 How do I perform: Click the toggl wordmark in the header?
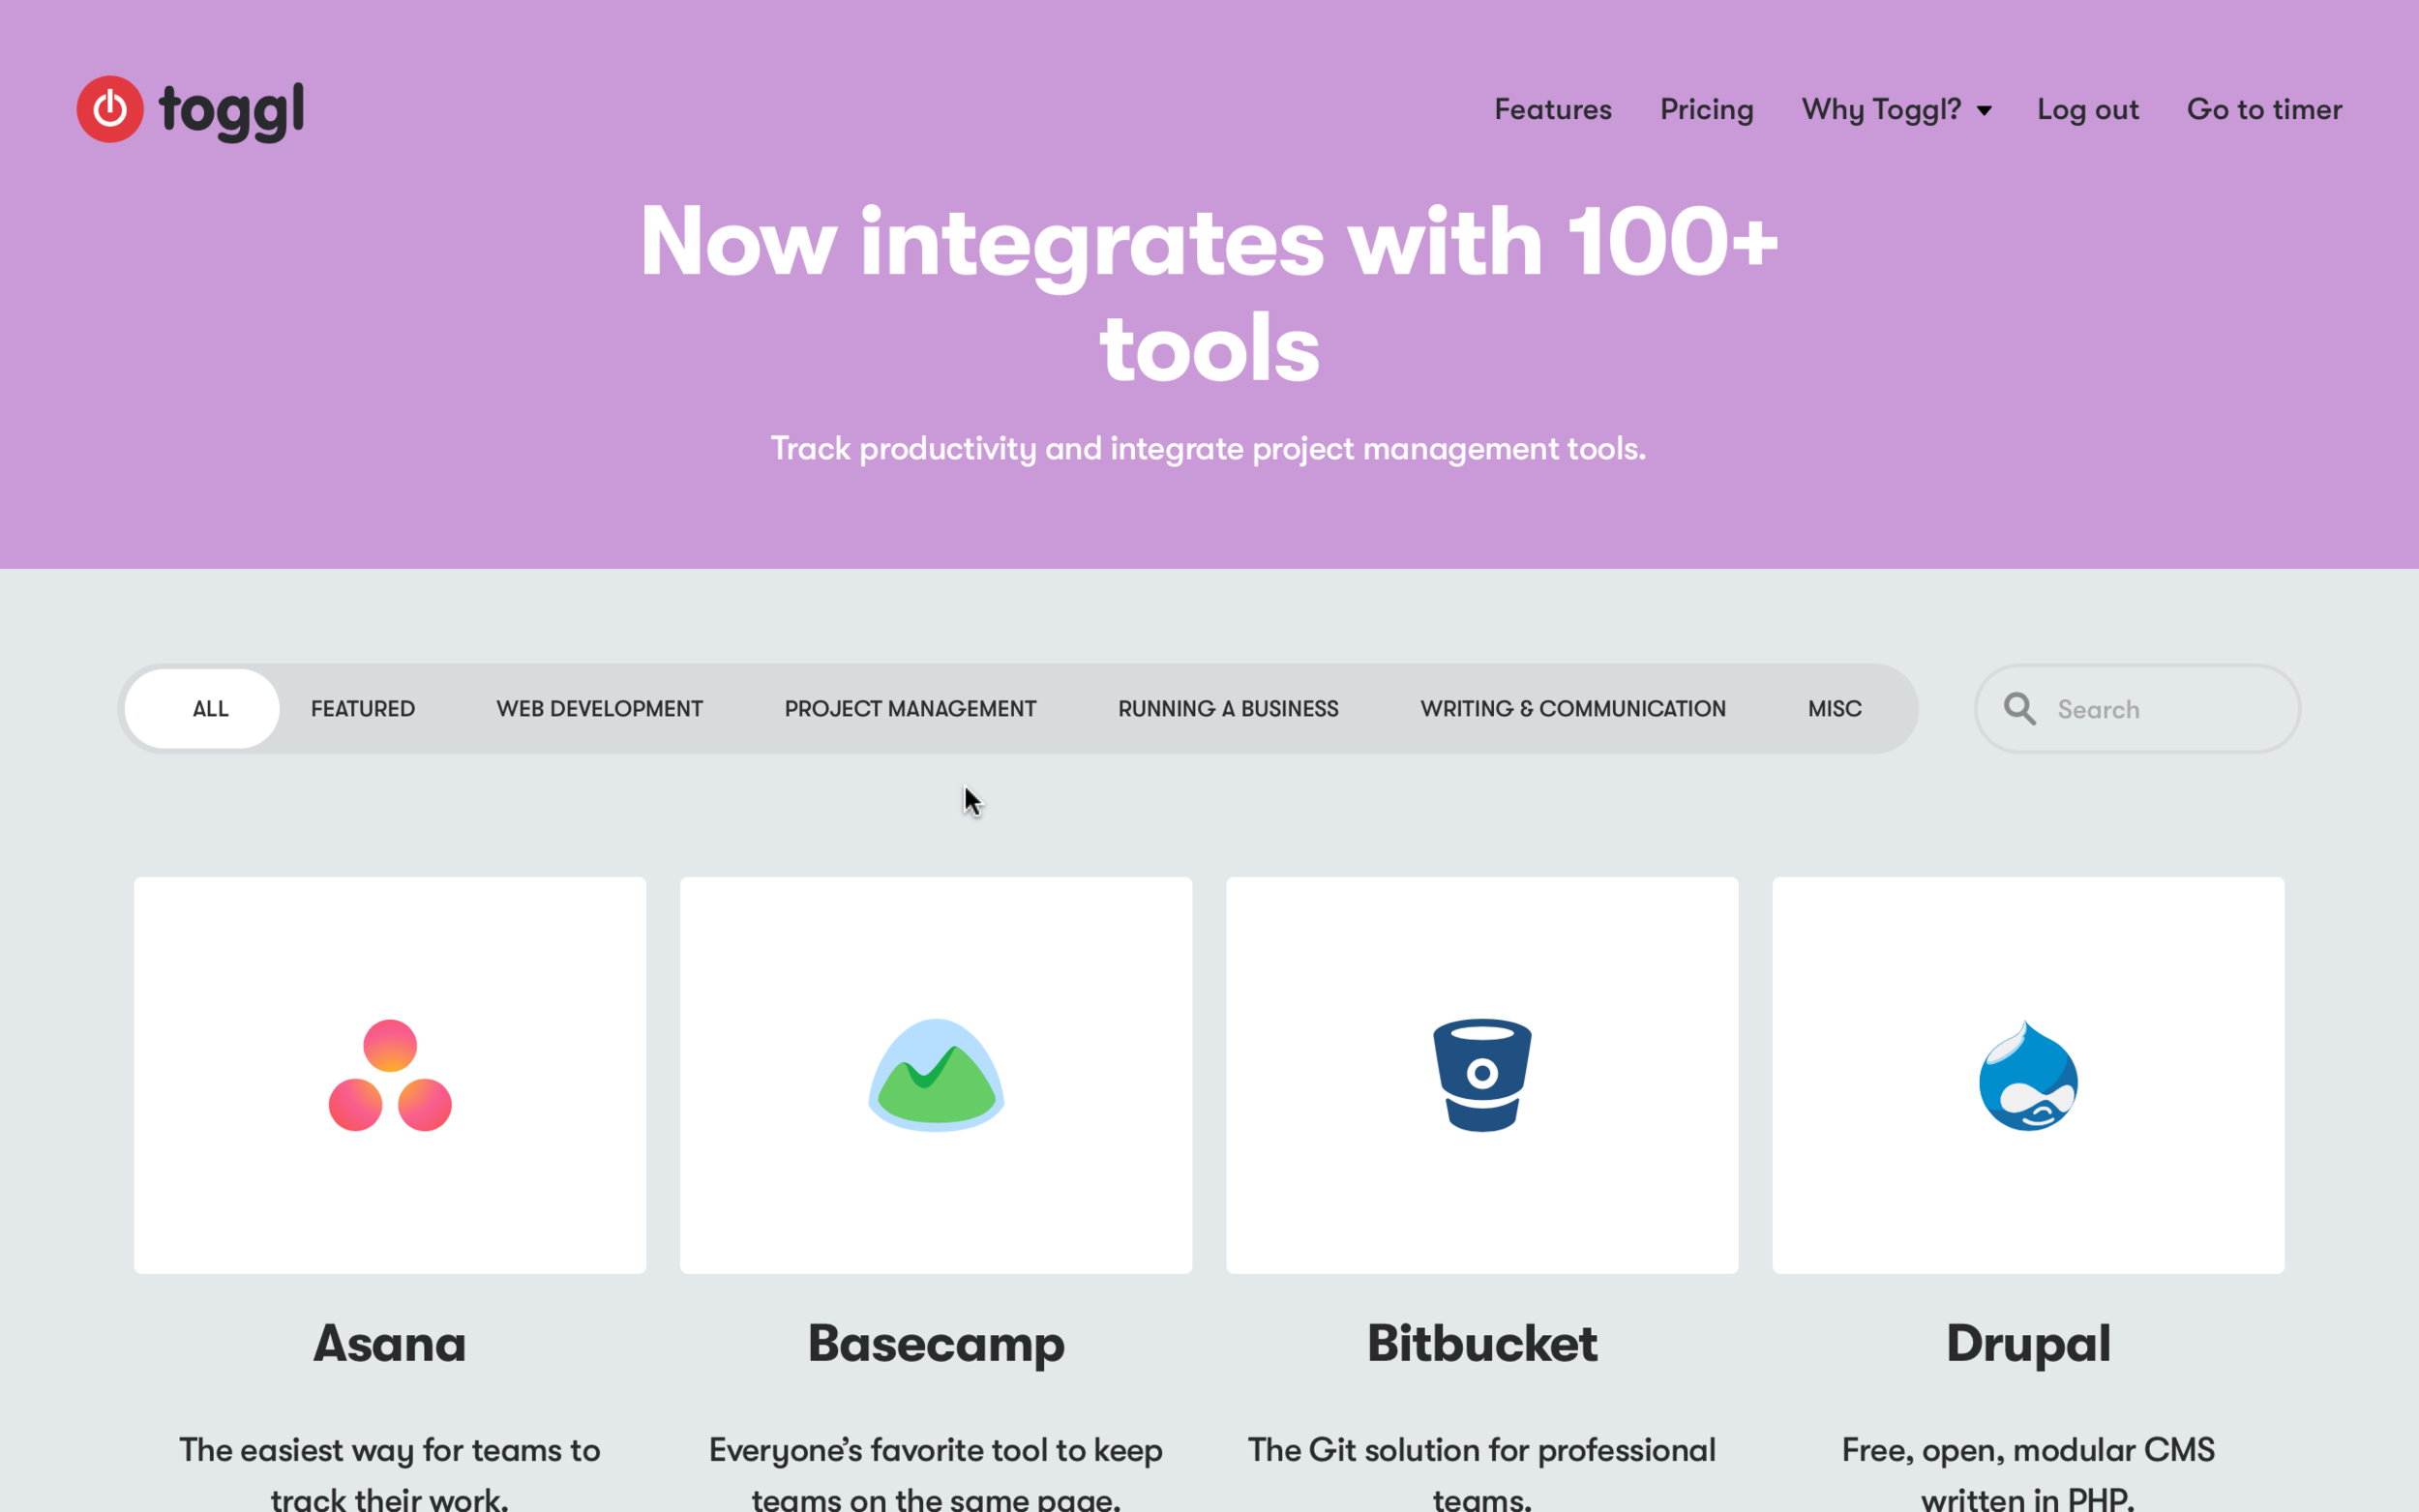coord(231,112)
